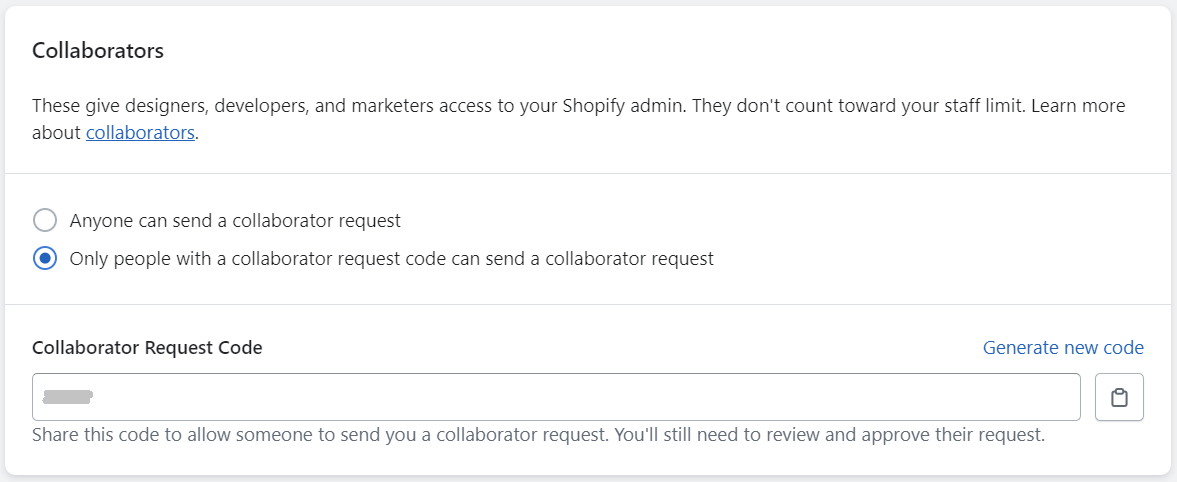Click the "Learn more" text in description

point(1081,105)
